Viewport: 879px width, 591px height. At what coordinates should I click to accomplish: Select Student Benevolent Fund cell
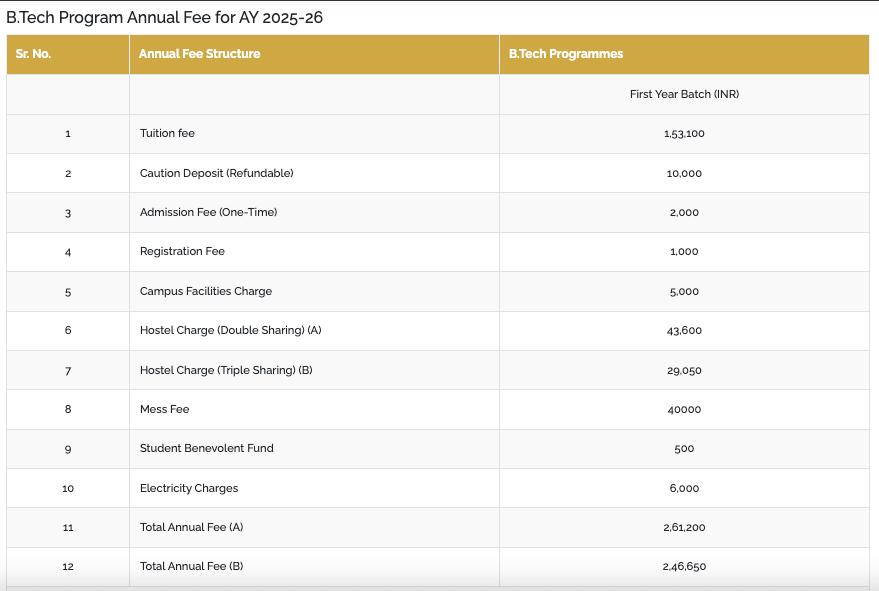(206, 449)
